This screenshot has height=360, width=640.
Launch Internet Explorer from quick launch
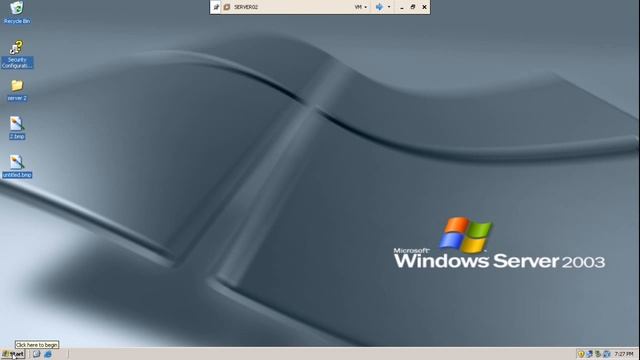point(48,354)
